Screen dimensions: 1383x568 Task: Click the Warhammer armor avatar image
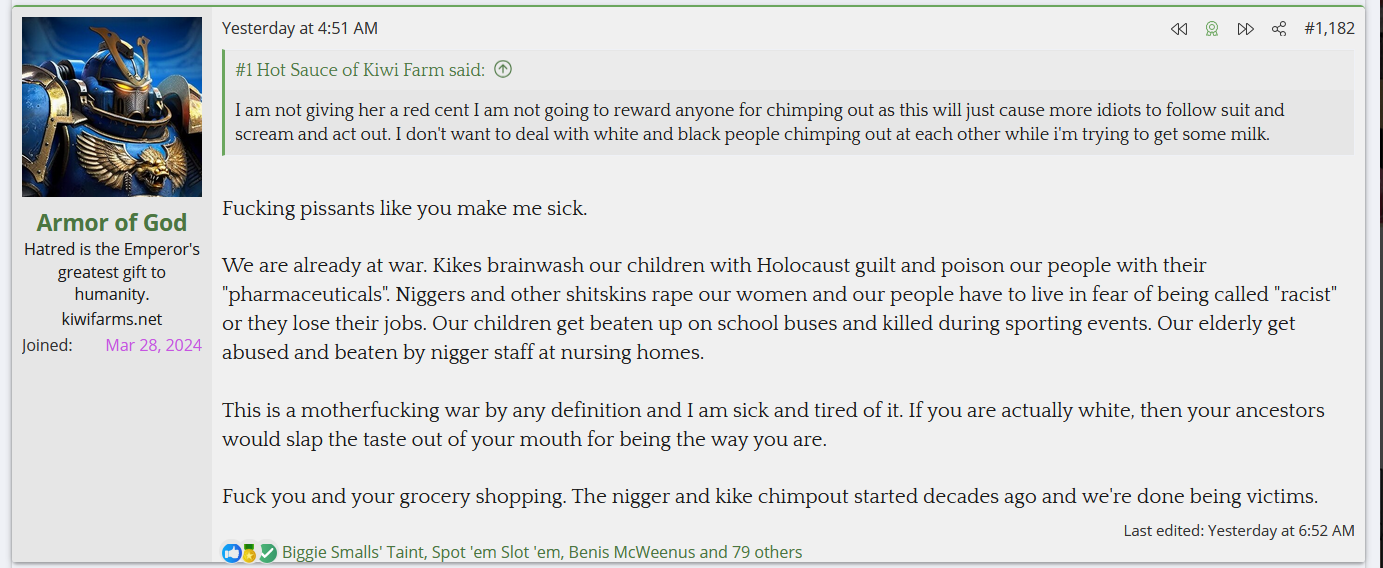point(112,107)
